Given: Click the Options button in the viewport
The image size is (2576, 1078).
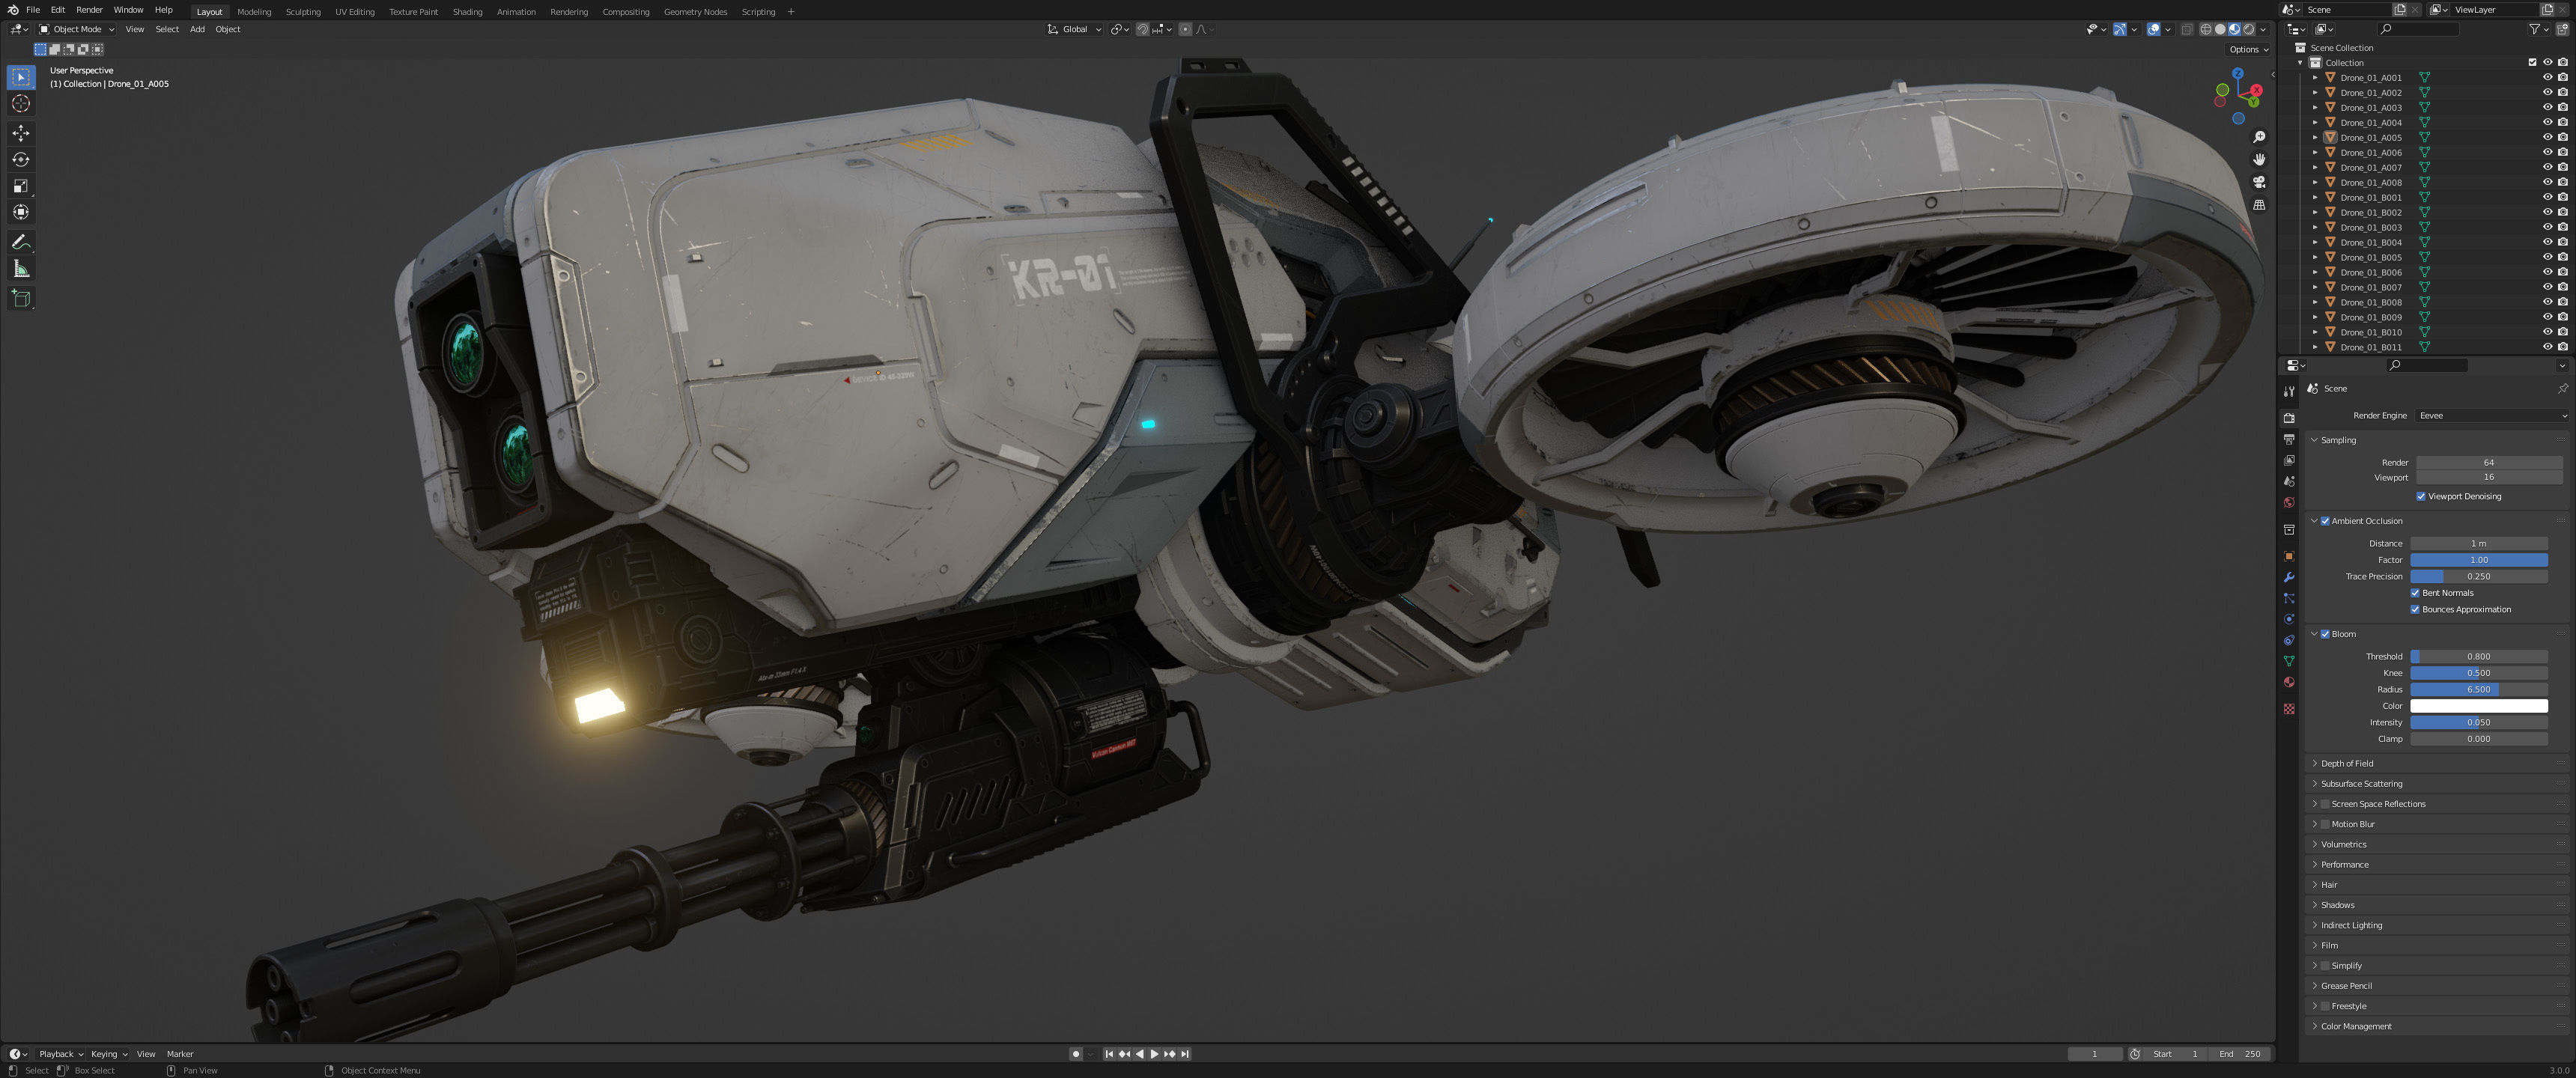Looking at the screenshot, I should coord(2247,49).
